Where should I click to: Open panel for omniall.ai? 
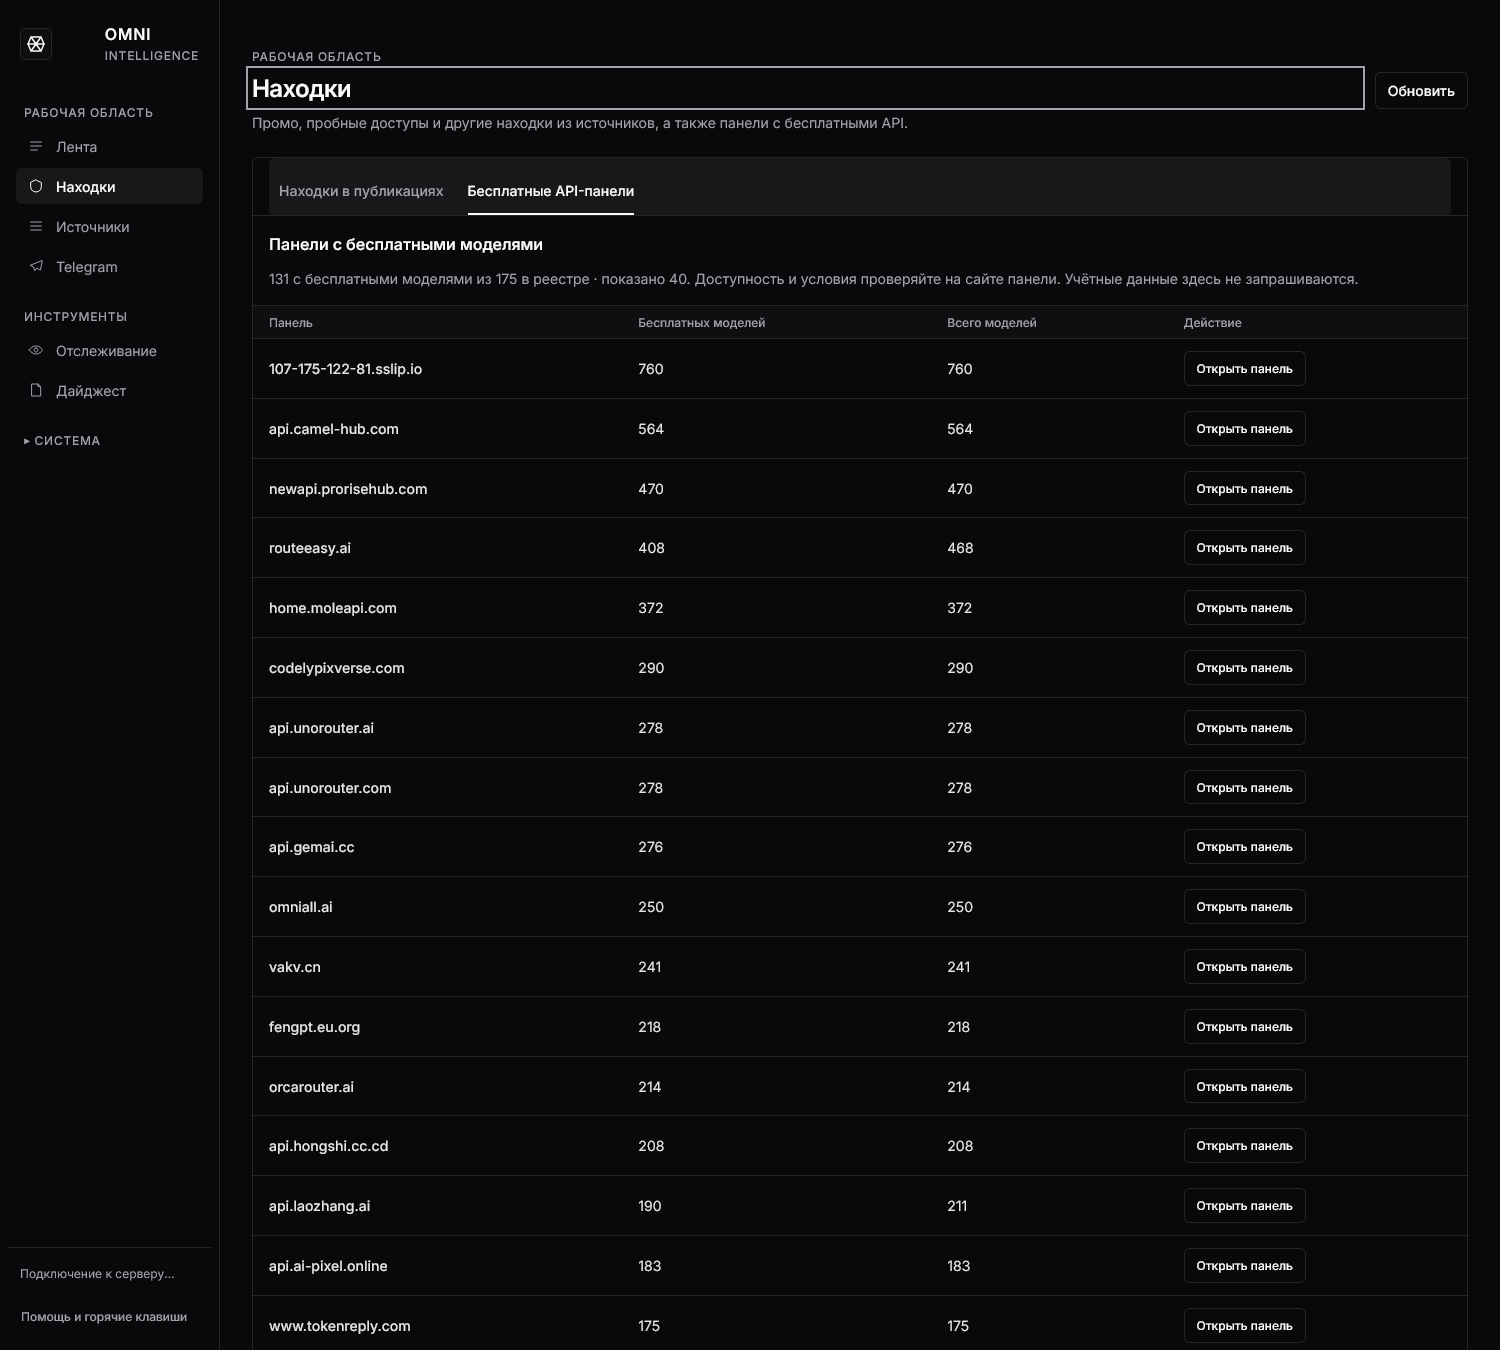coord(1244,907)
